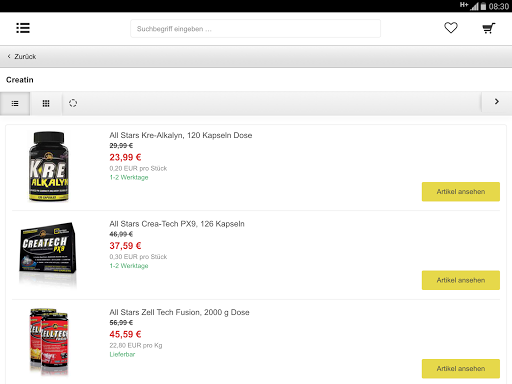Image resolution: width=512 pixels, height=384 pixels.
Task: Open Zell Tech Fusion product image
Action: tap(49, 342)
